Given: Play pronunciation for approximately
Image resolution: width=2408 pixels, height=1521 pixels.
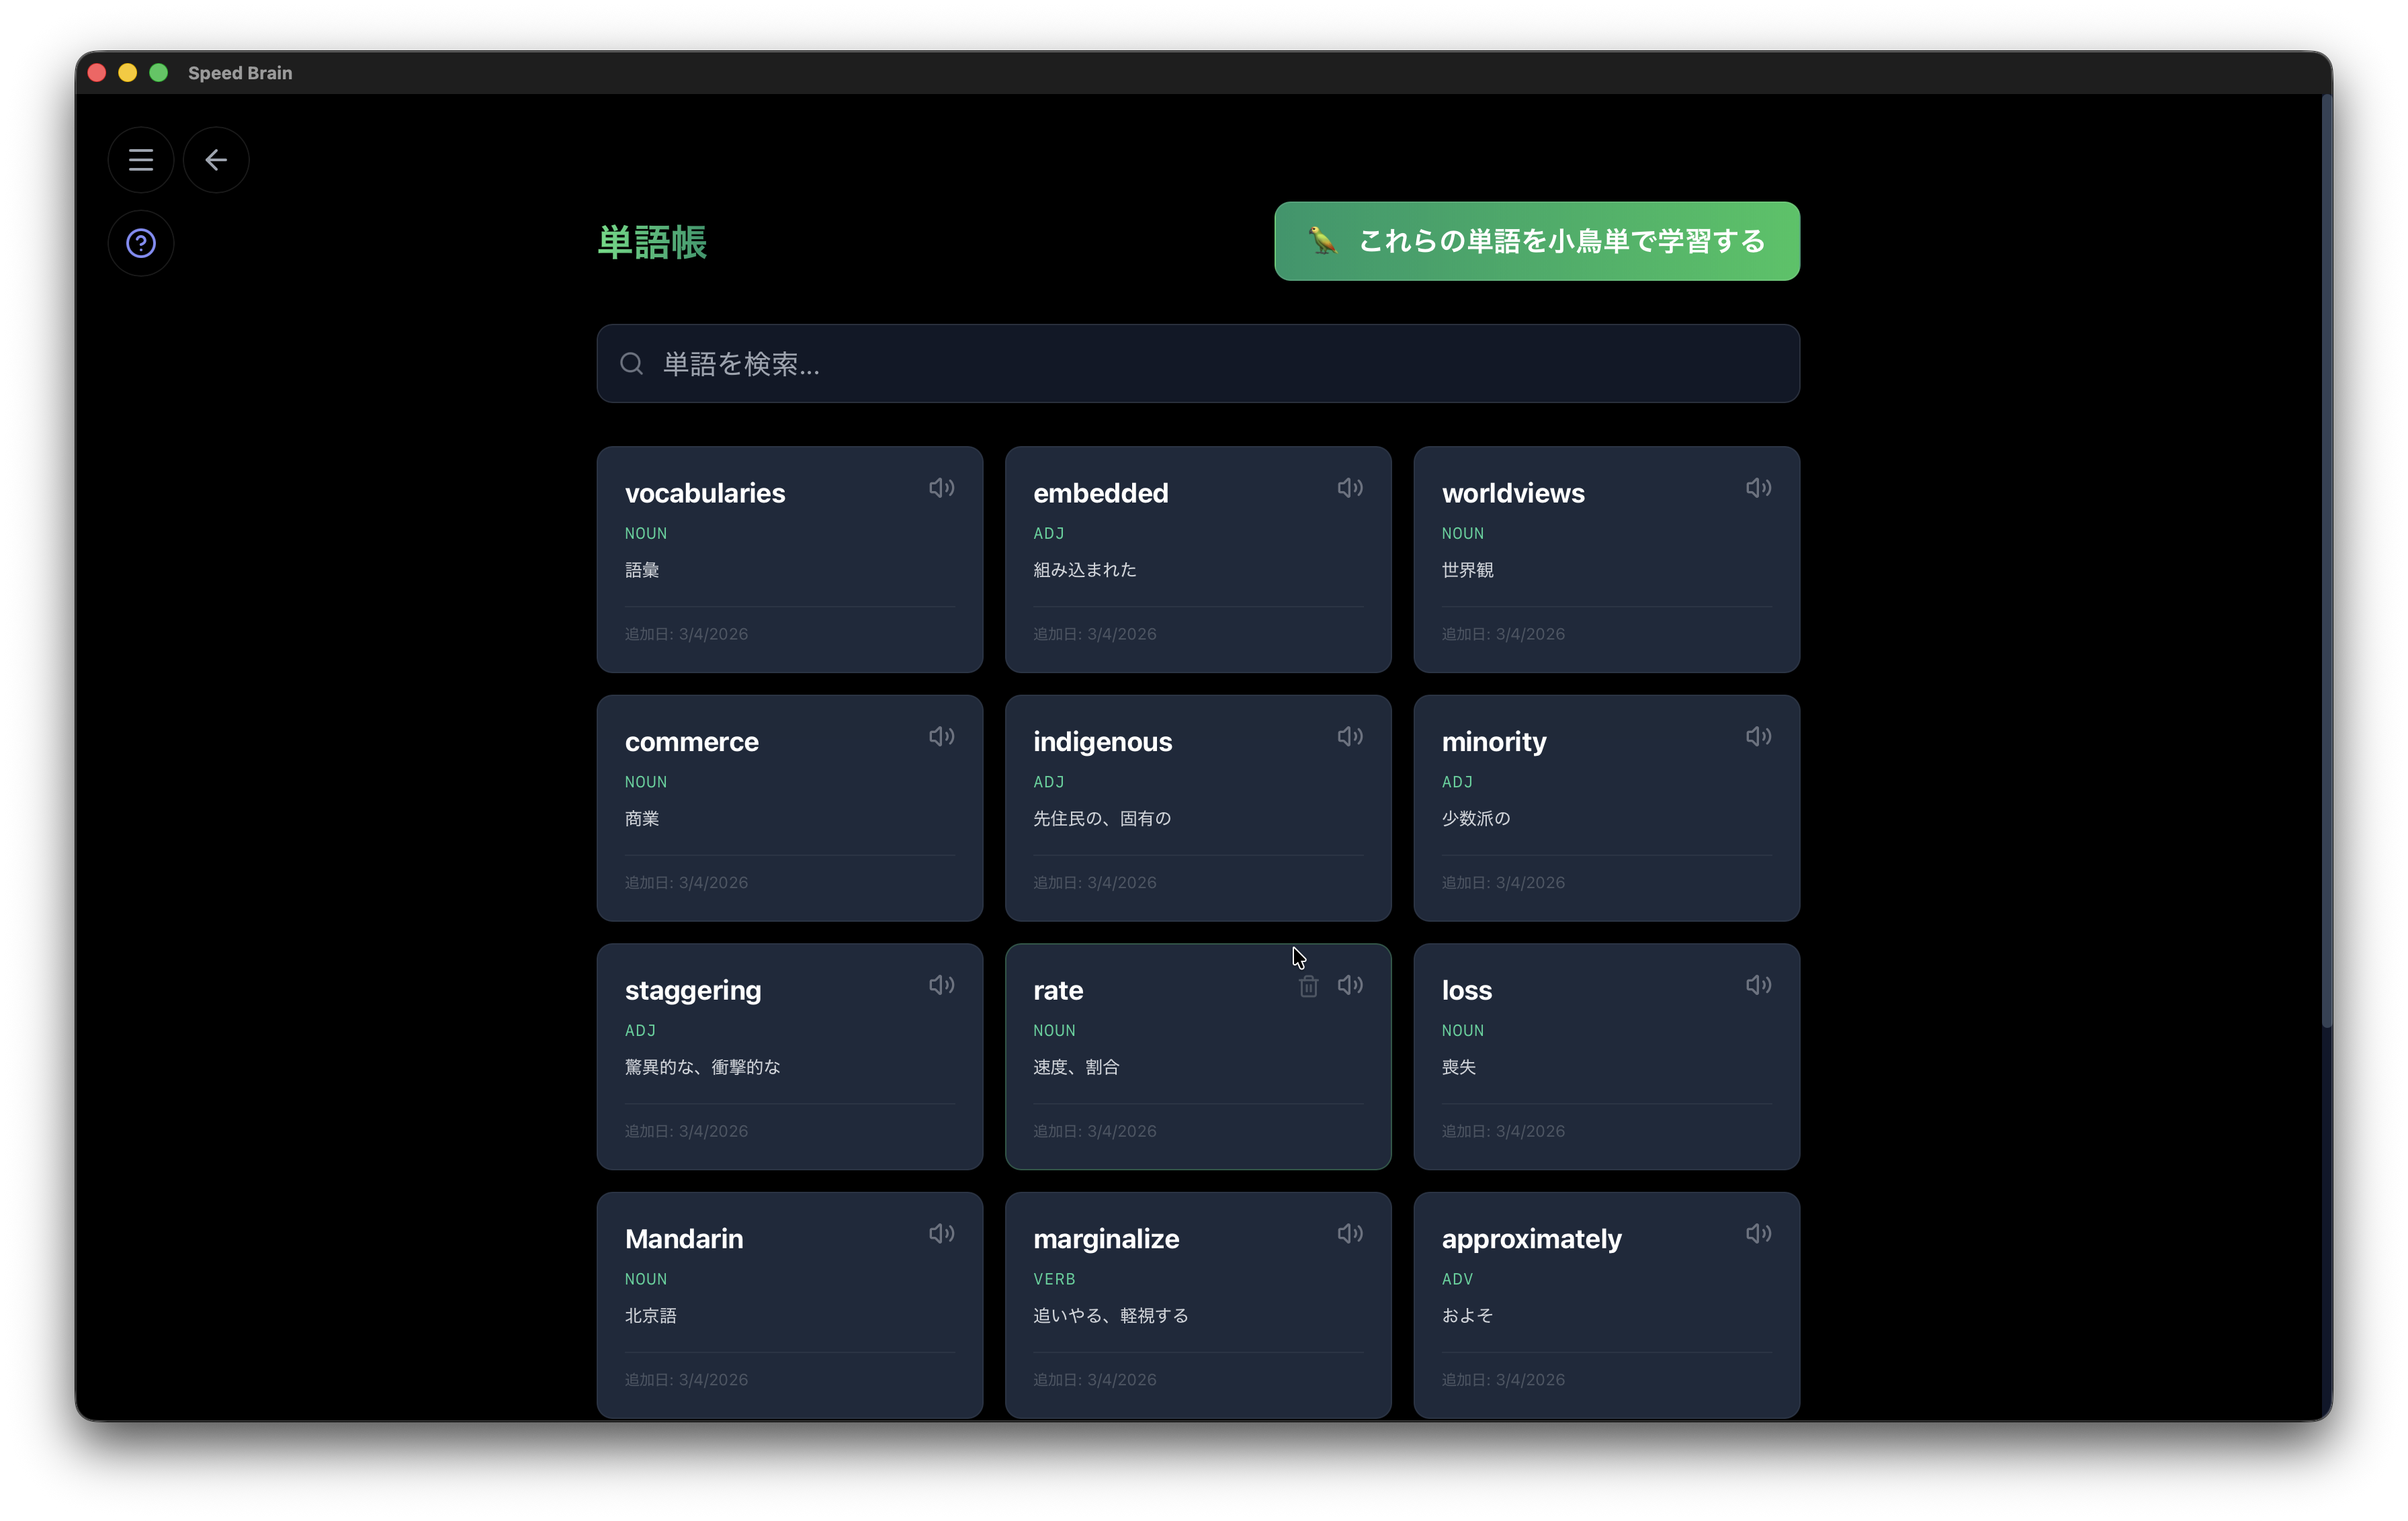Looking at the screenshot, I should click(1758, 1234).
